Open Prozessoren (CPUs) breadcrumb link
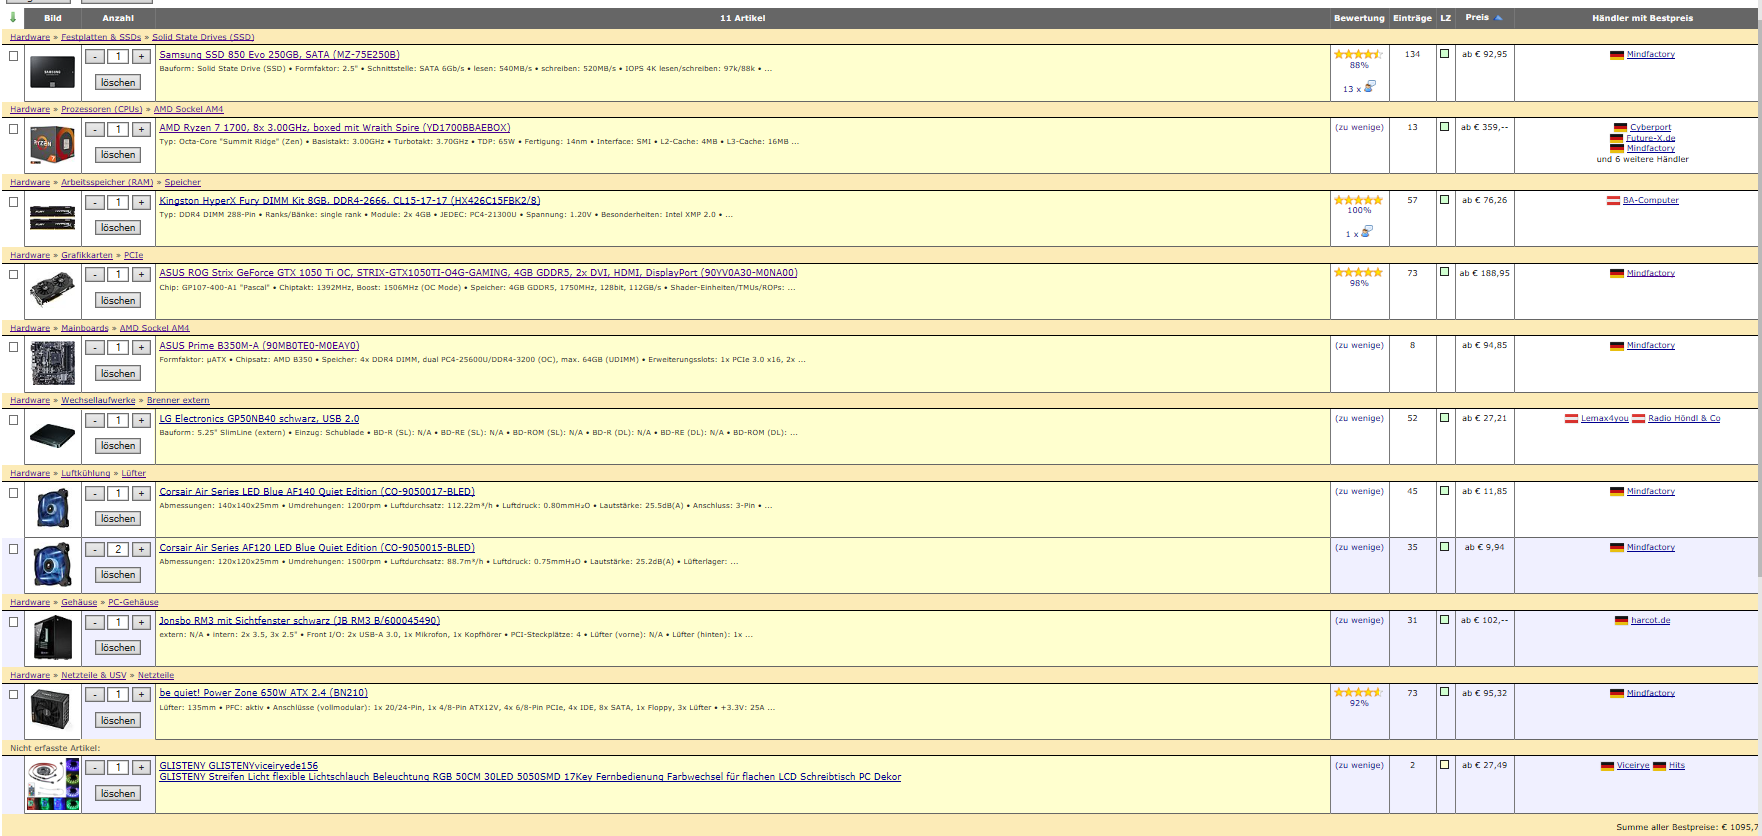The width and height of the screenshot is (1762, 836). [x=101, y=109]
